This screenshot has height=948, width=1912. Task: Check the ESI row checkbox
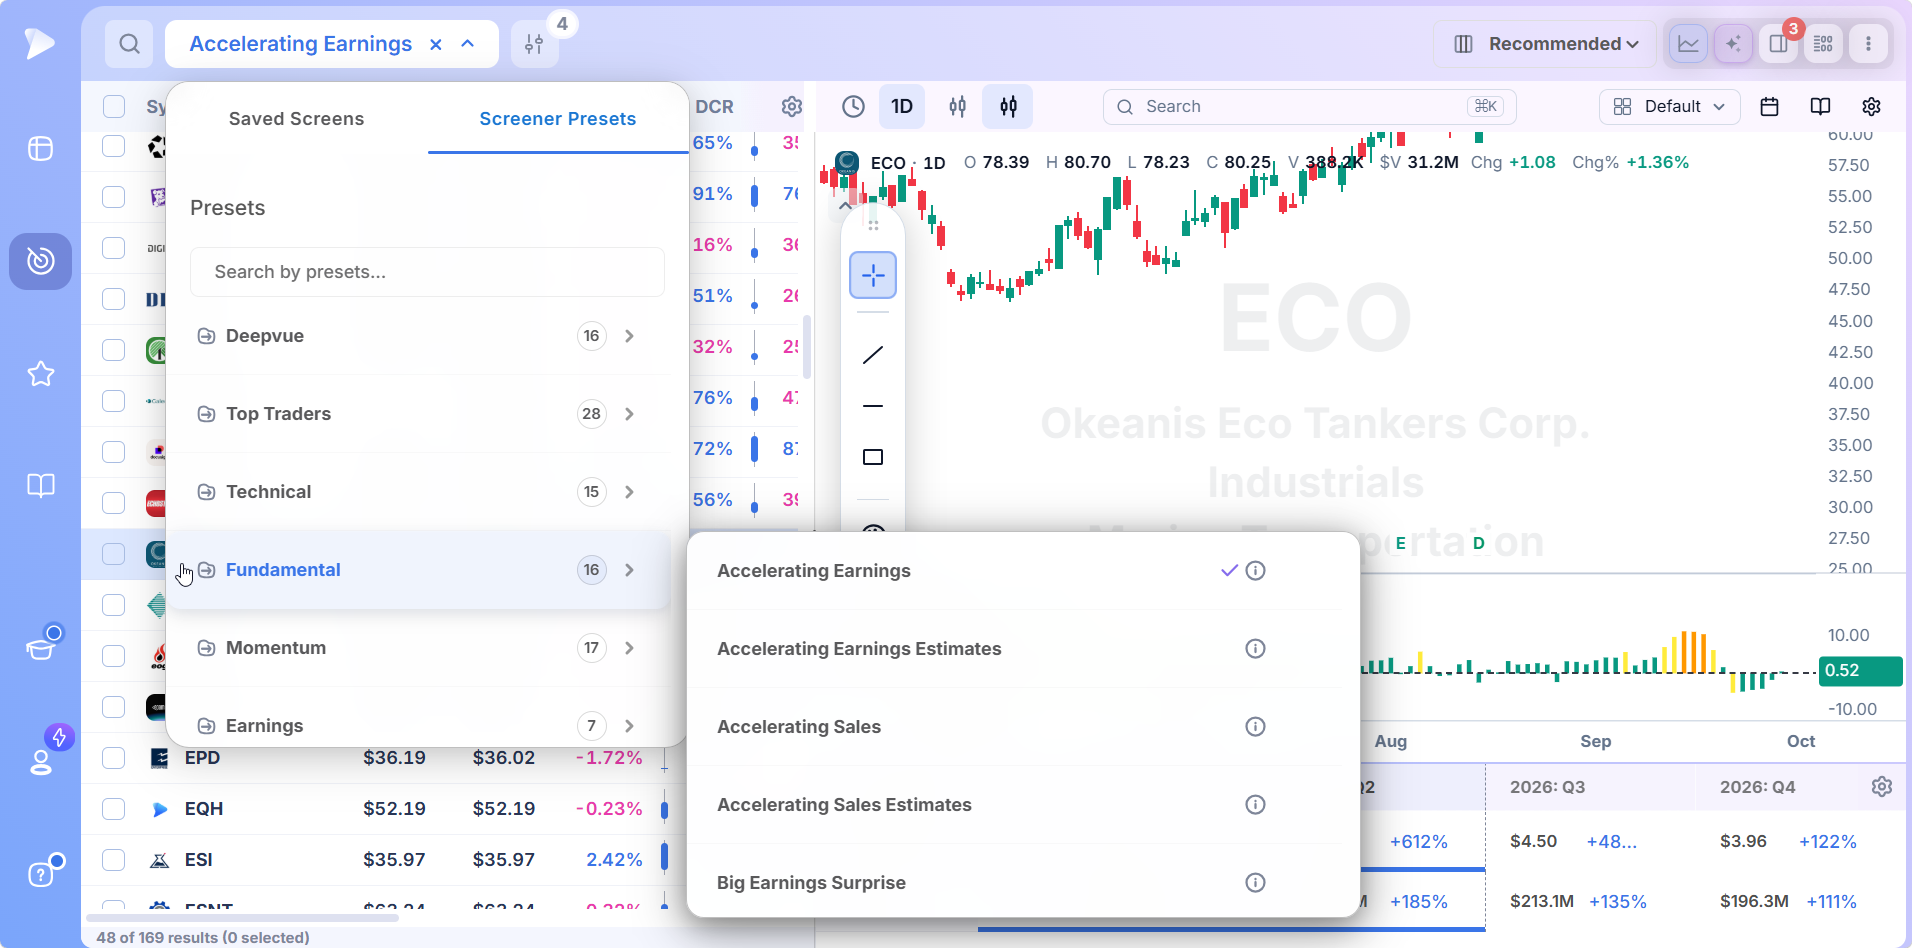[114, 860]
